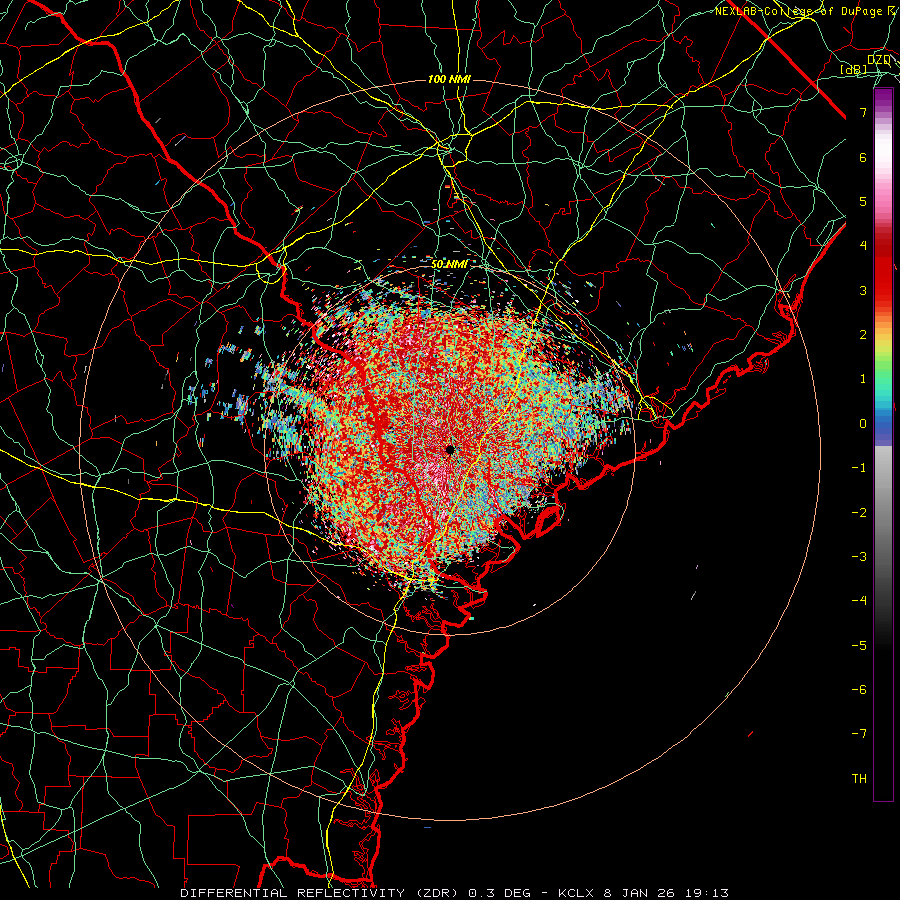Click the "-1" value on the color scale

(x=859, y=468)
